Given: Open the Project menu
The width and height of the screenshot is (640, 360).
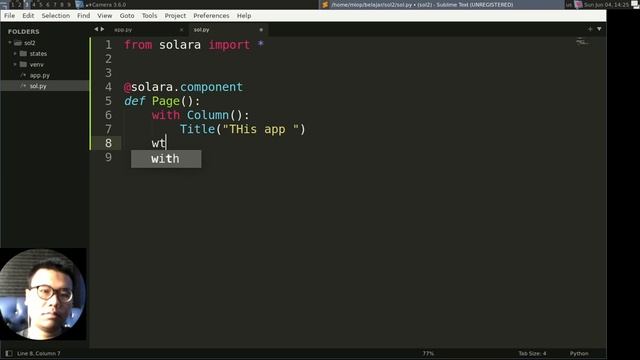Looking at the screenshot, I should tap(175, 16).
